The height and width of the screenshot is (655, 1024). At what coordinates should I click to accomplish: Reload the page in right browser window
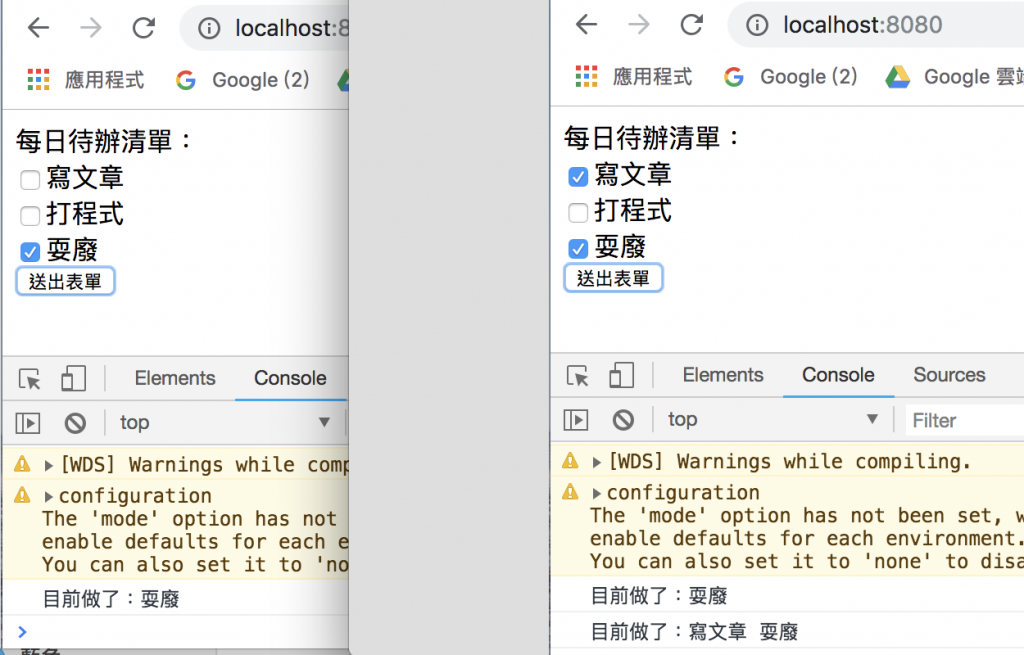tap(692, 25)
